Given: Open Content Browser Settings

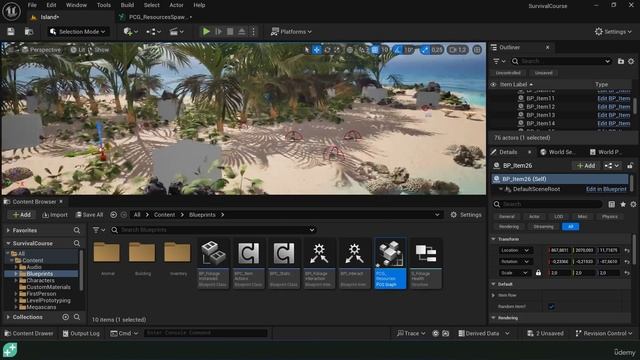Looking at the screenshot, I should (x=466, y=215).
